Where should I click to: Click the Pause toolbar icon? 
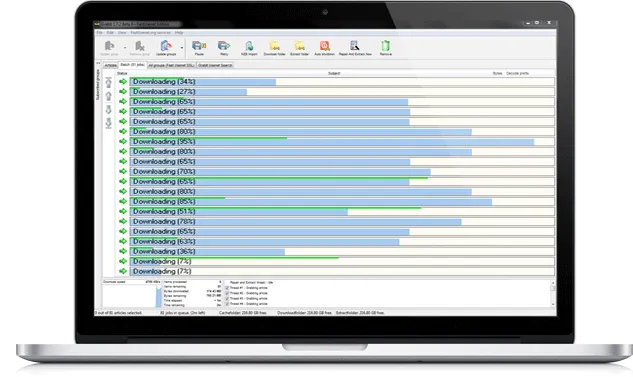(x=199, y=46)
